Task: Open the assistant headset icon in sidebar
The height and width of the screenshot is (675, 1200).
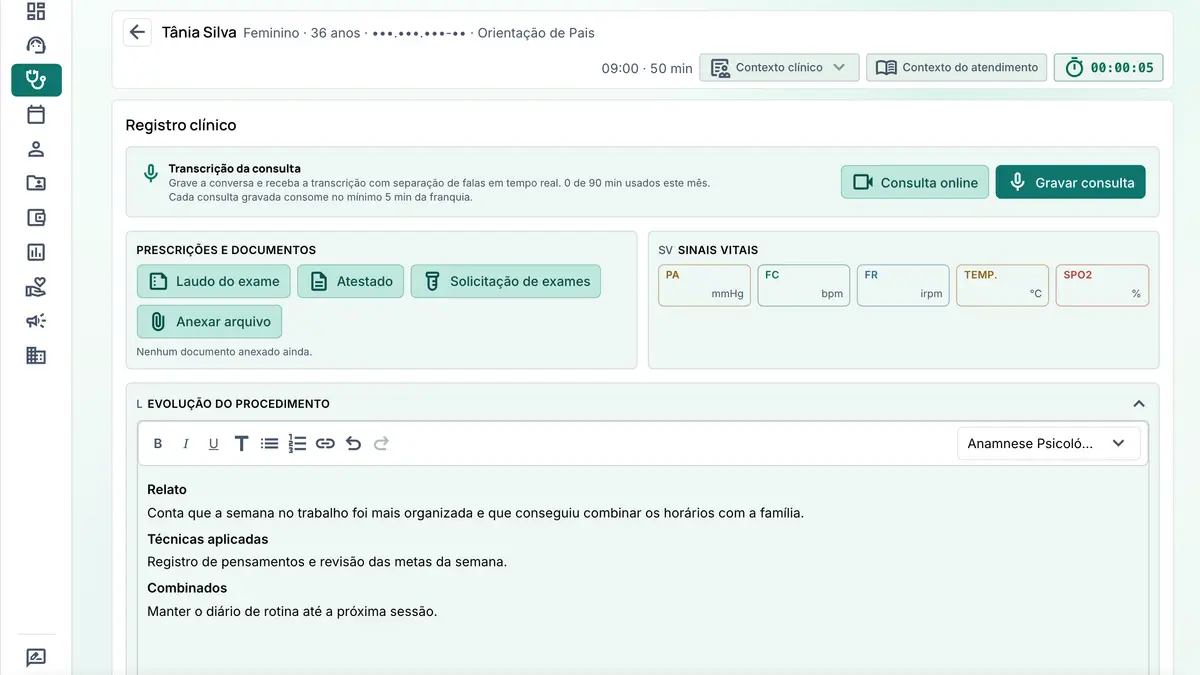Action: [36, 46]
